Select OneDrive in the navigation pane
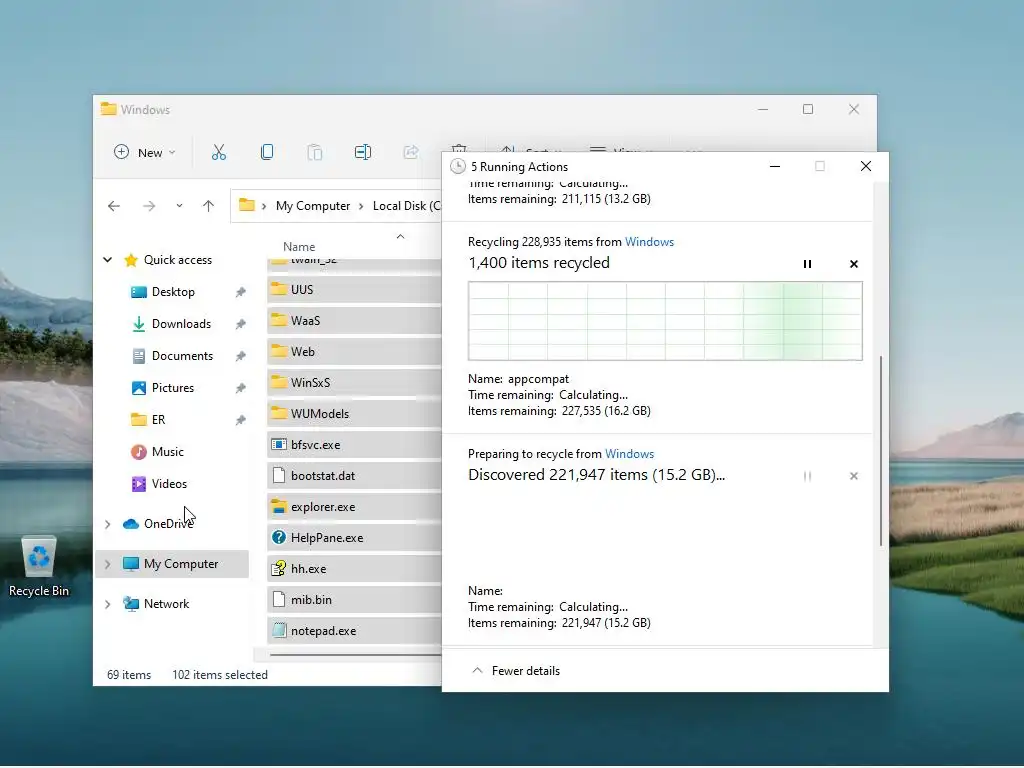This screenshot has height=768, width=1024. (168, 524)
